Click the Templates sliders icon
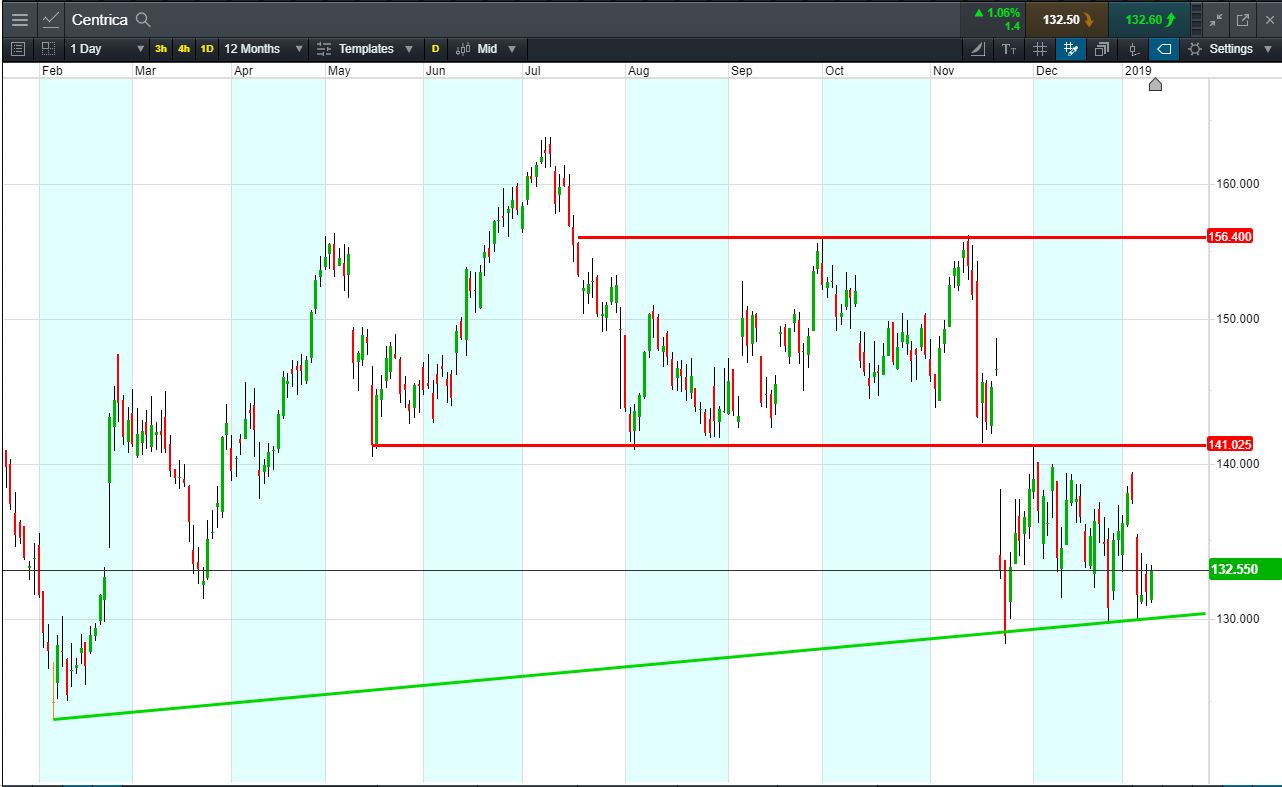This screenshot has height=787, width=1282. click(324, 48)
